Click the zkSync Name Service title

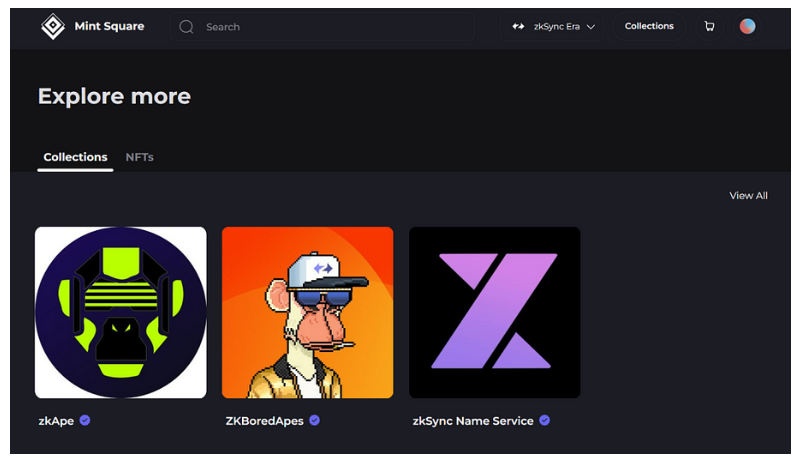(x=473, y=421)
